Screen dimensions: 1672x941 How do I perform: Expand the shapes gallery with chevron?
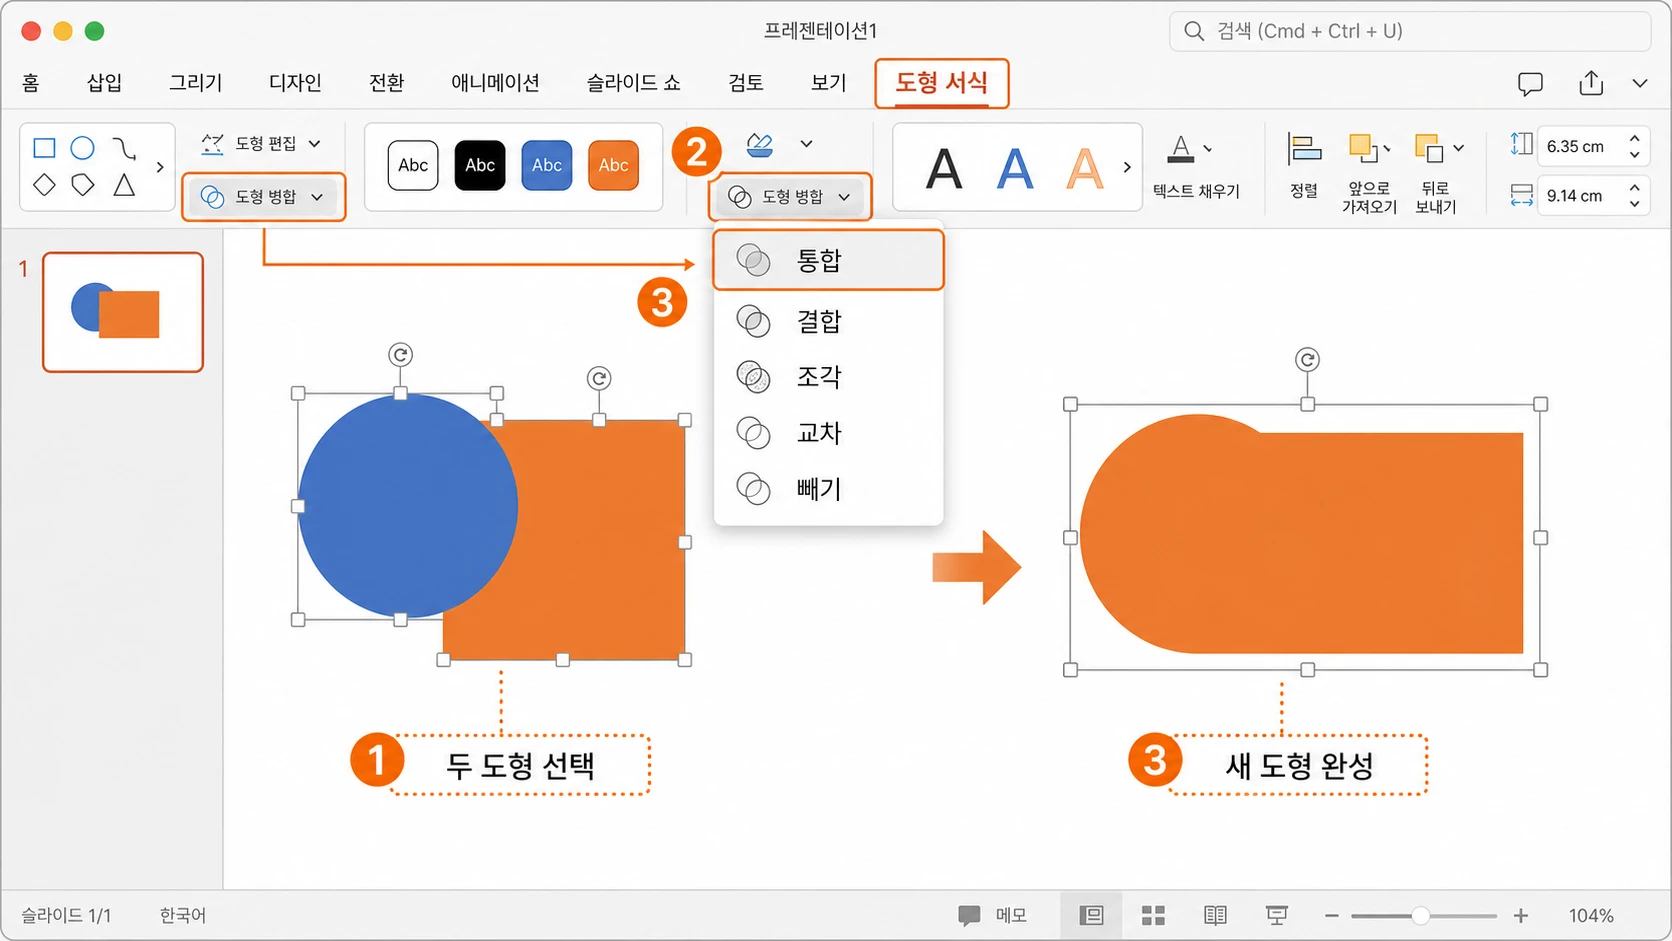[x=160, y=167]
